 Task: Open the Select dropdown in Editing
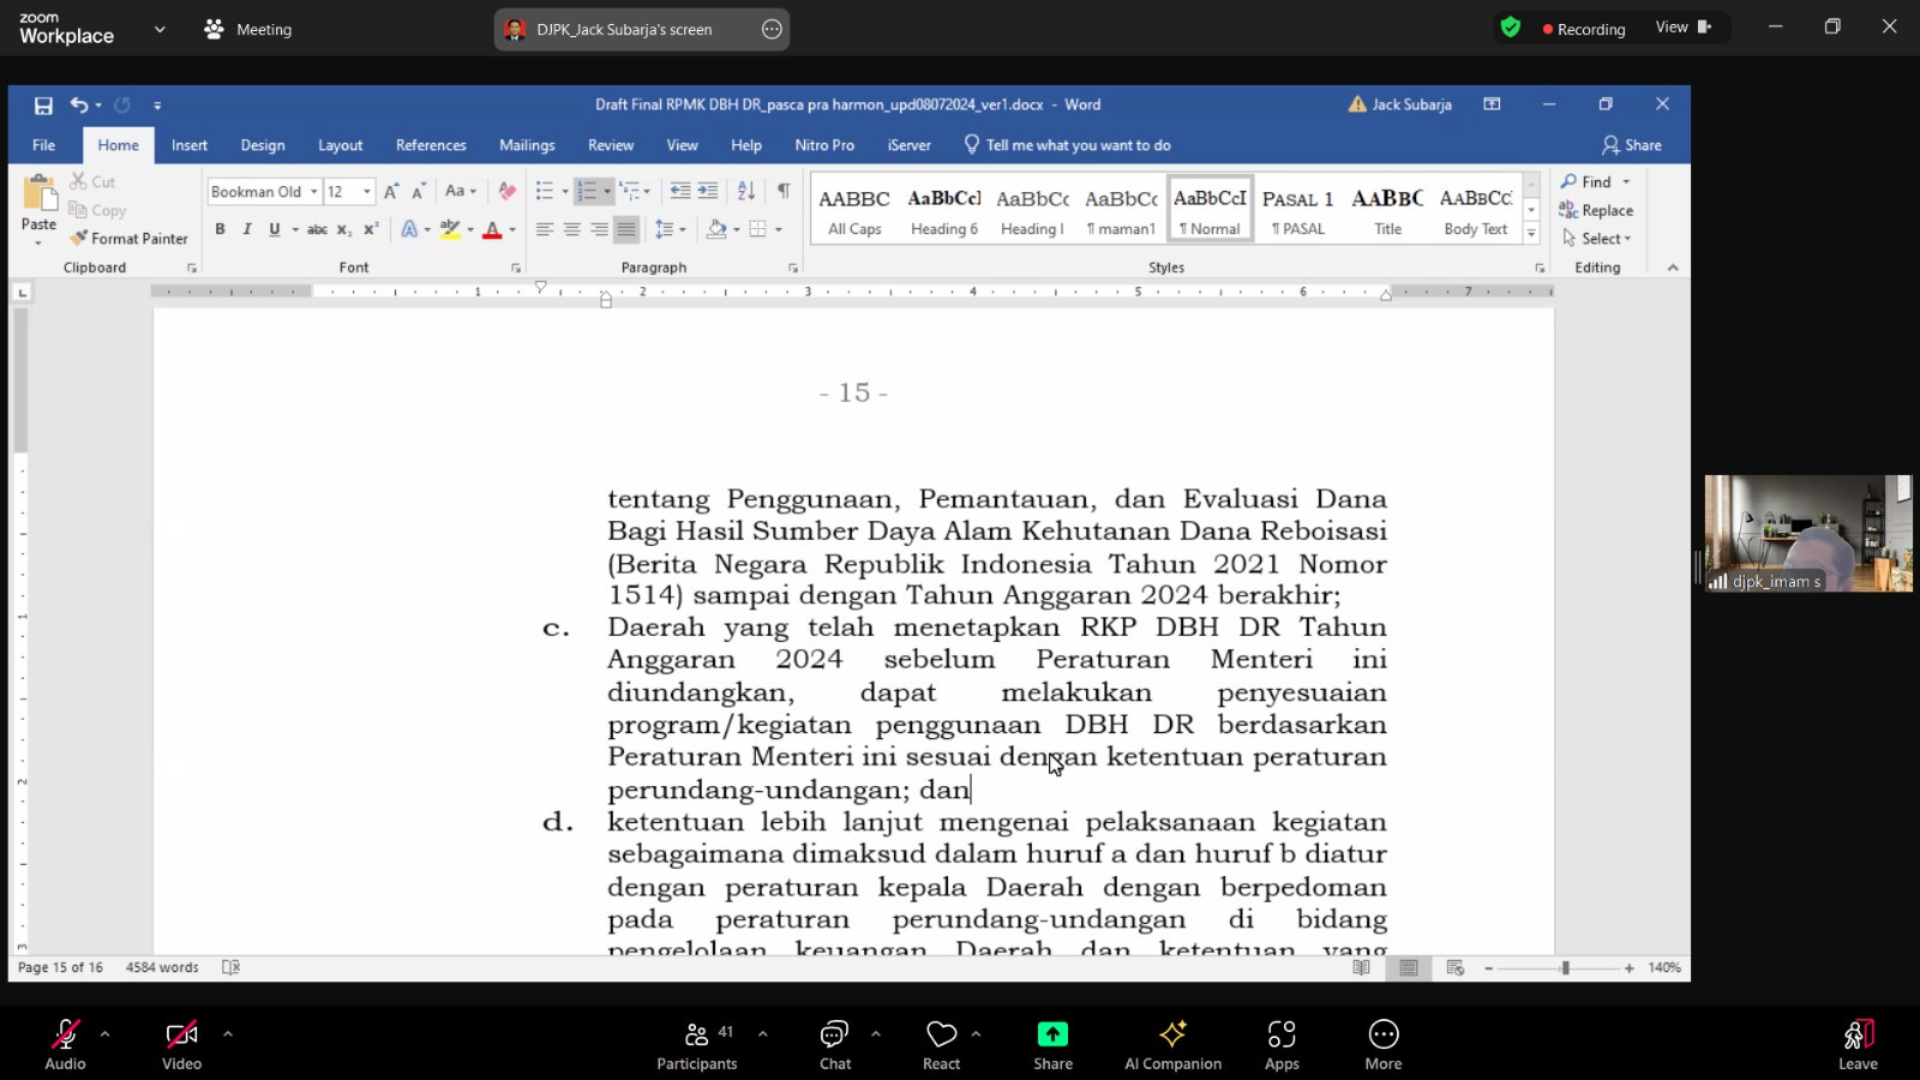pyautogui.click(x=1598, y=238)
